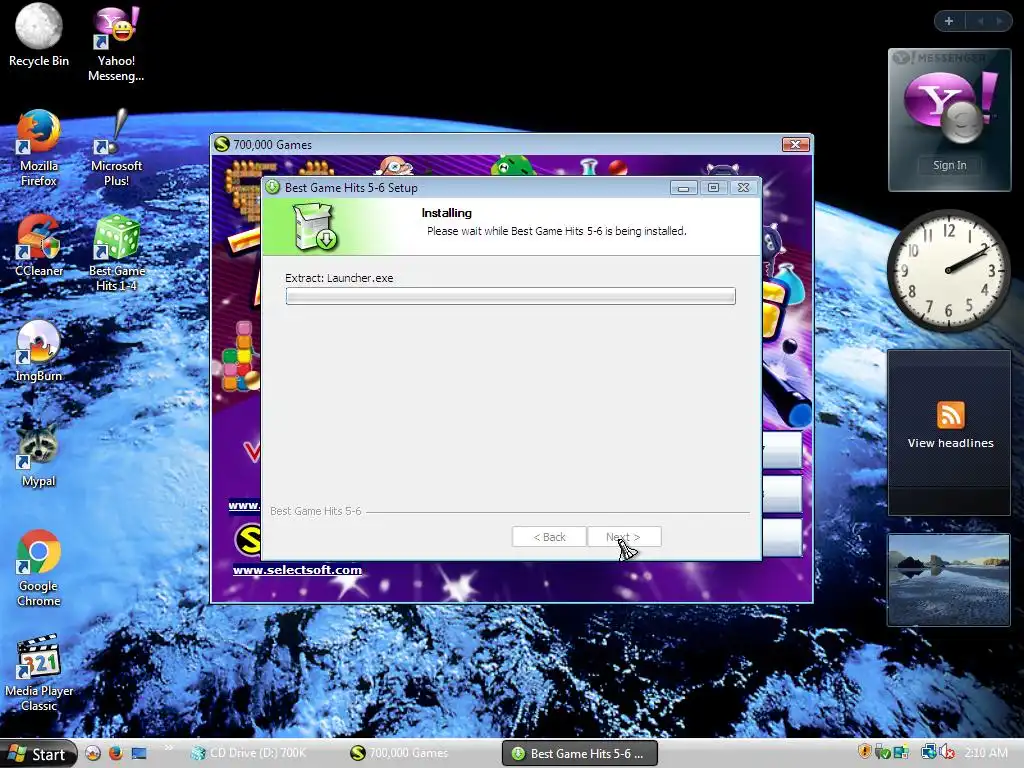
Task: Click sidebar previous gadgets arrow
Action: [980, 21]
